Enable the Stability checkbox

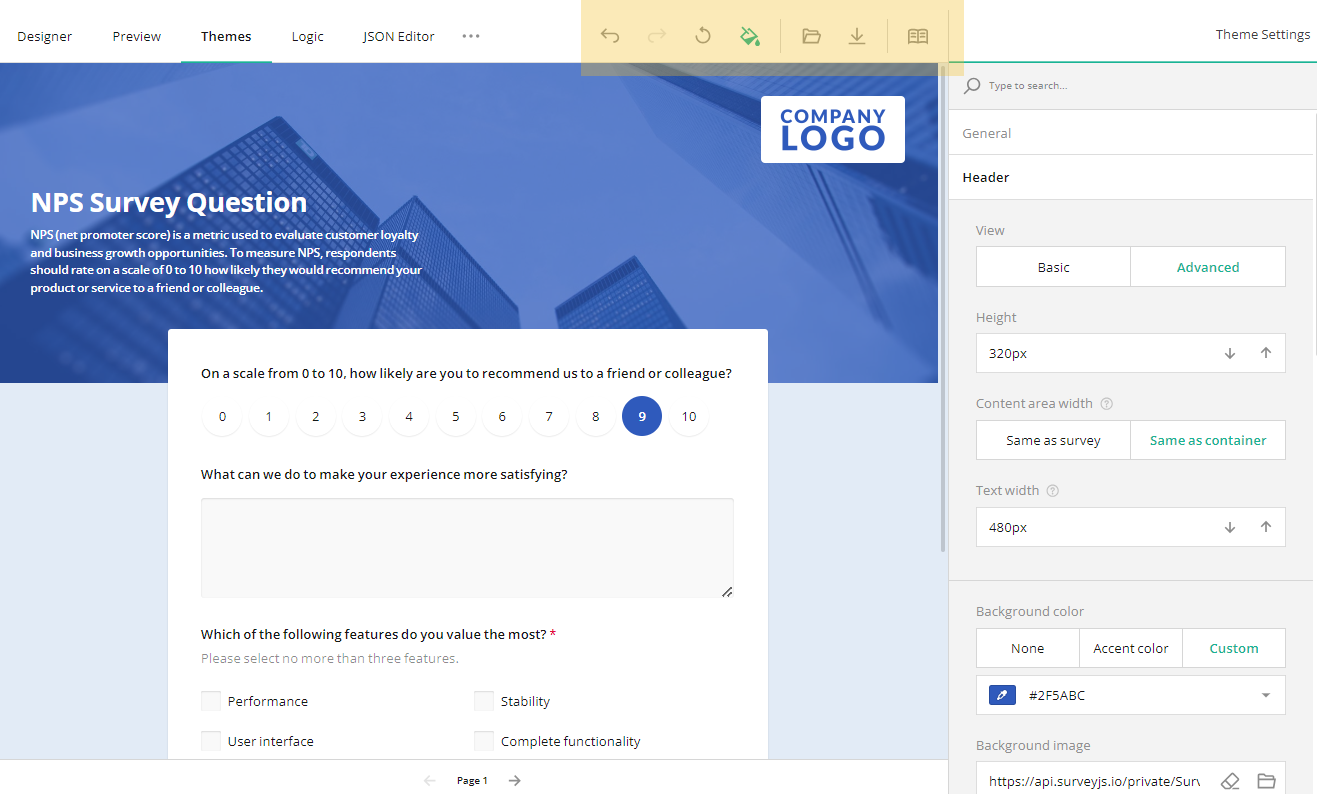[x=484, y=701]
